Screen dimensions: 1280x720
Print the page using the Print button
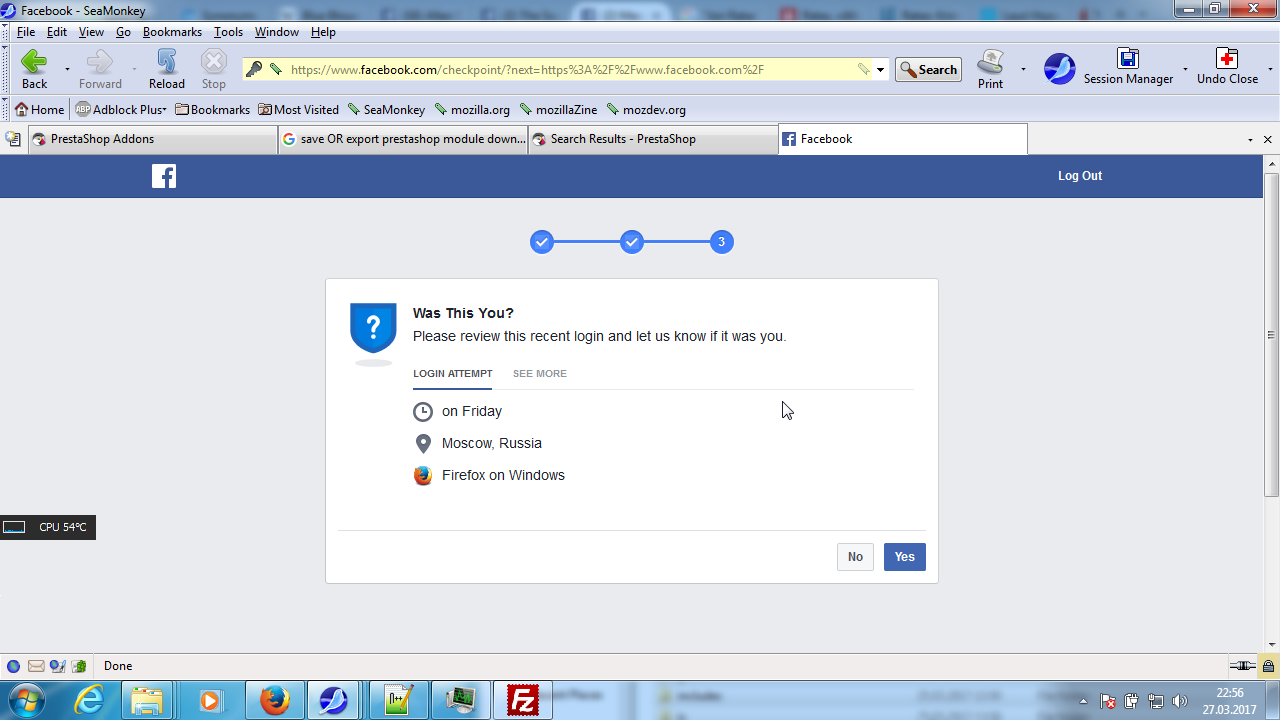point(990,69)
